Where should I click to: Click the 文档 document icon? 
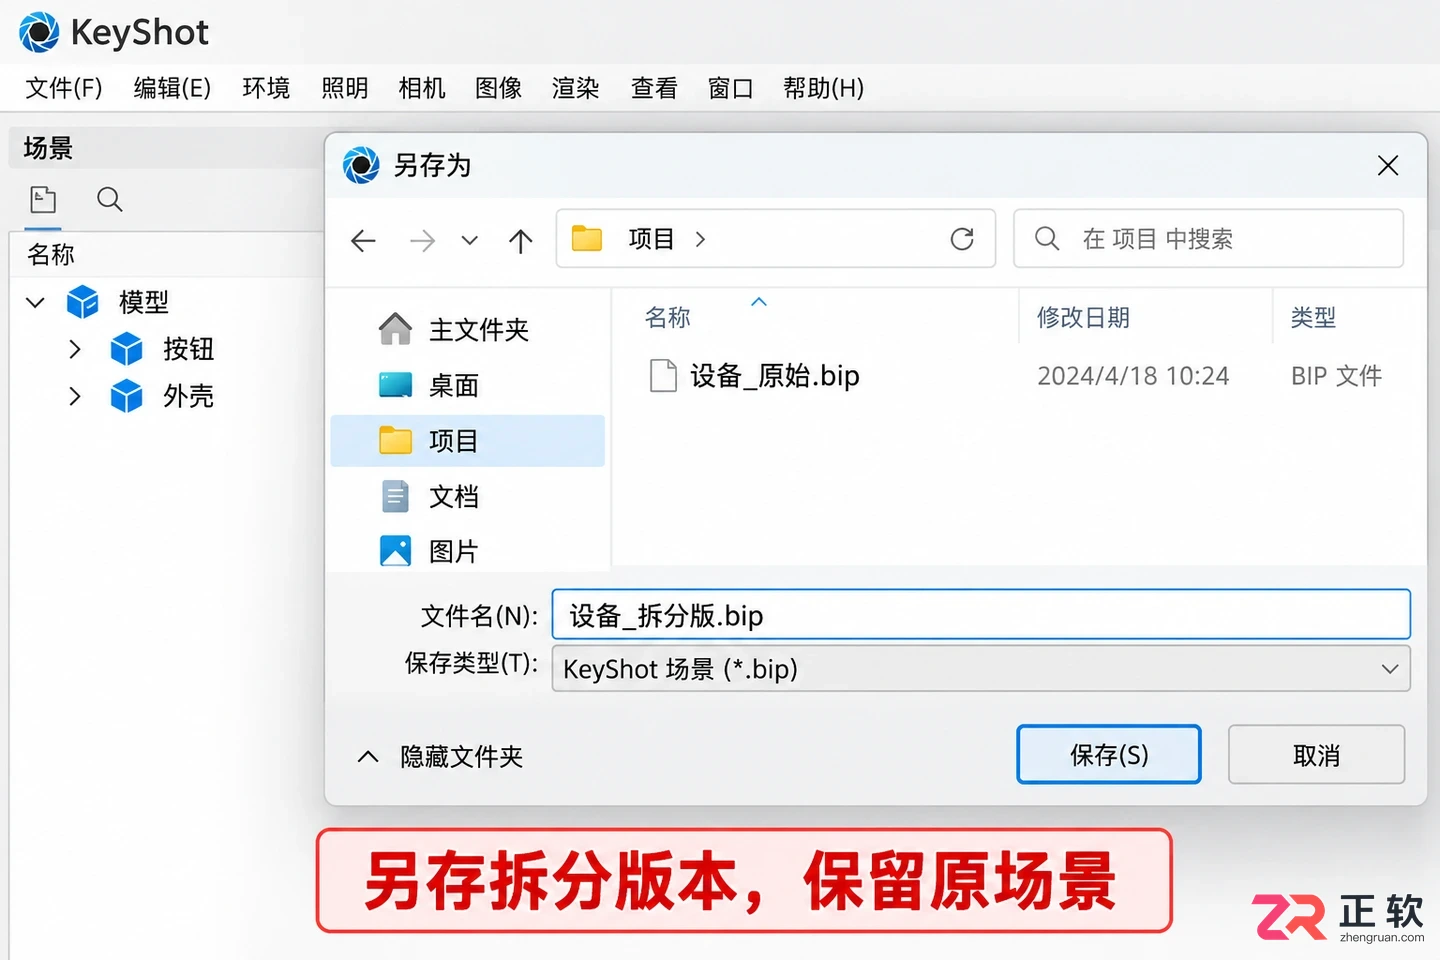(396, 497)
